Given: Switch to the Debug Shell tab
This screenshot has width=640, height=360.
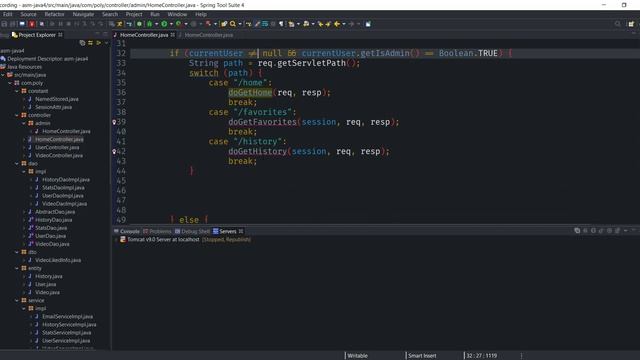Looking at the screenshot, I should pos(192,231).
